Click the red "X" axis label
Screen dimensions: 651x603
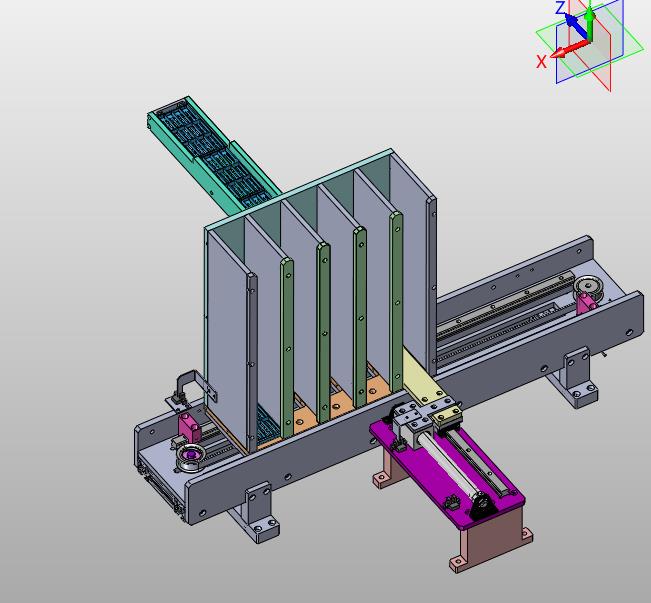[541, 61]
